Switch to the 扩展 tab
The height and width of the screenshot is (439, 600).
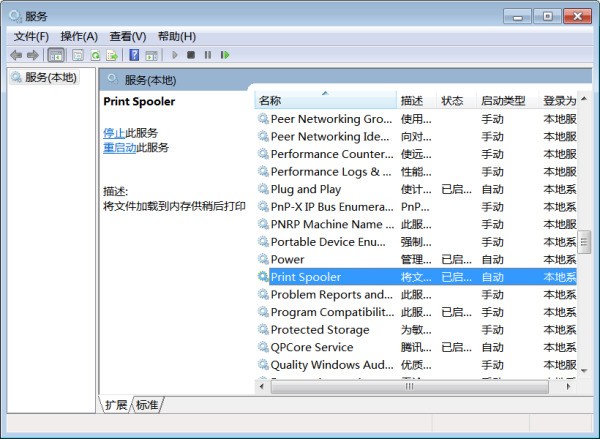point(117,405)
